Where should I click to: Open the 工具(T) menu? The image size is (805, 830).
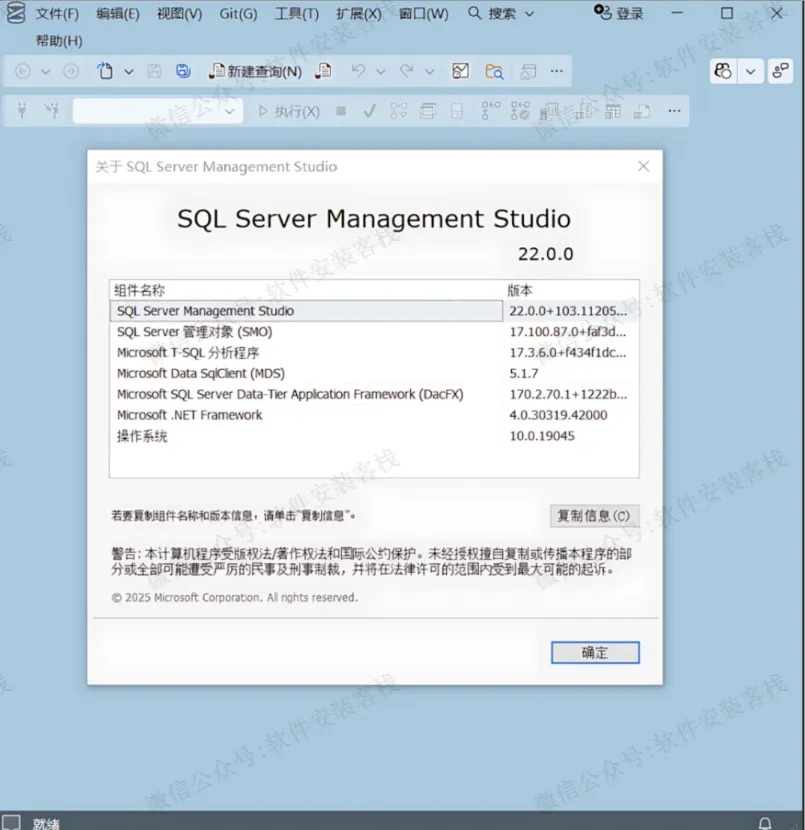[297, 14]
